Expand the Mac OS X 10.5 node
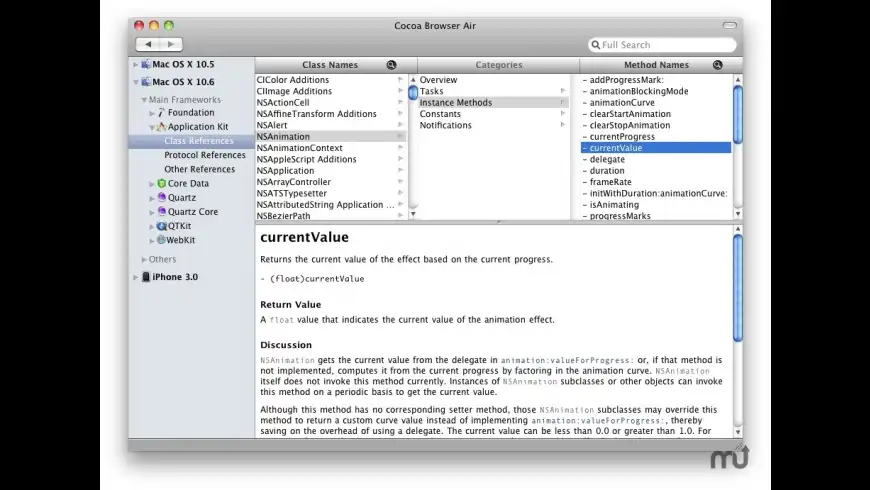870x490 pixels. [x=135, y=64]
